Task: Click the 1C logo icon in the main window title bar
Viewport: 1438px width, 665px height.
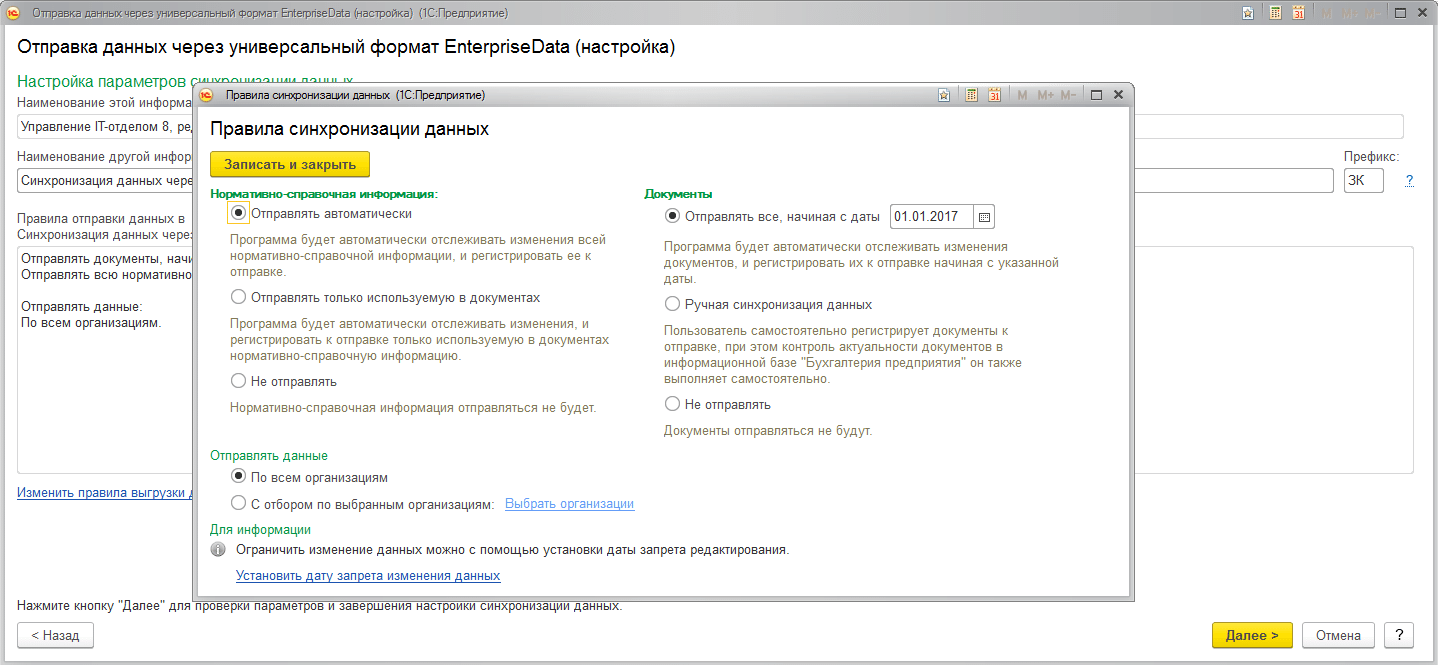Action: tap(14, 13)
